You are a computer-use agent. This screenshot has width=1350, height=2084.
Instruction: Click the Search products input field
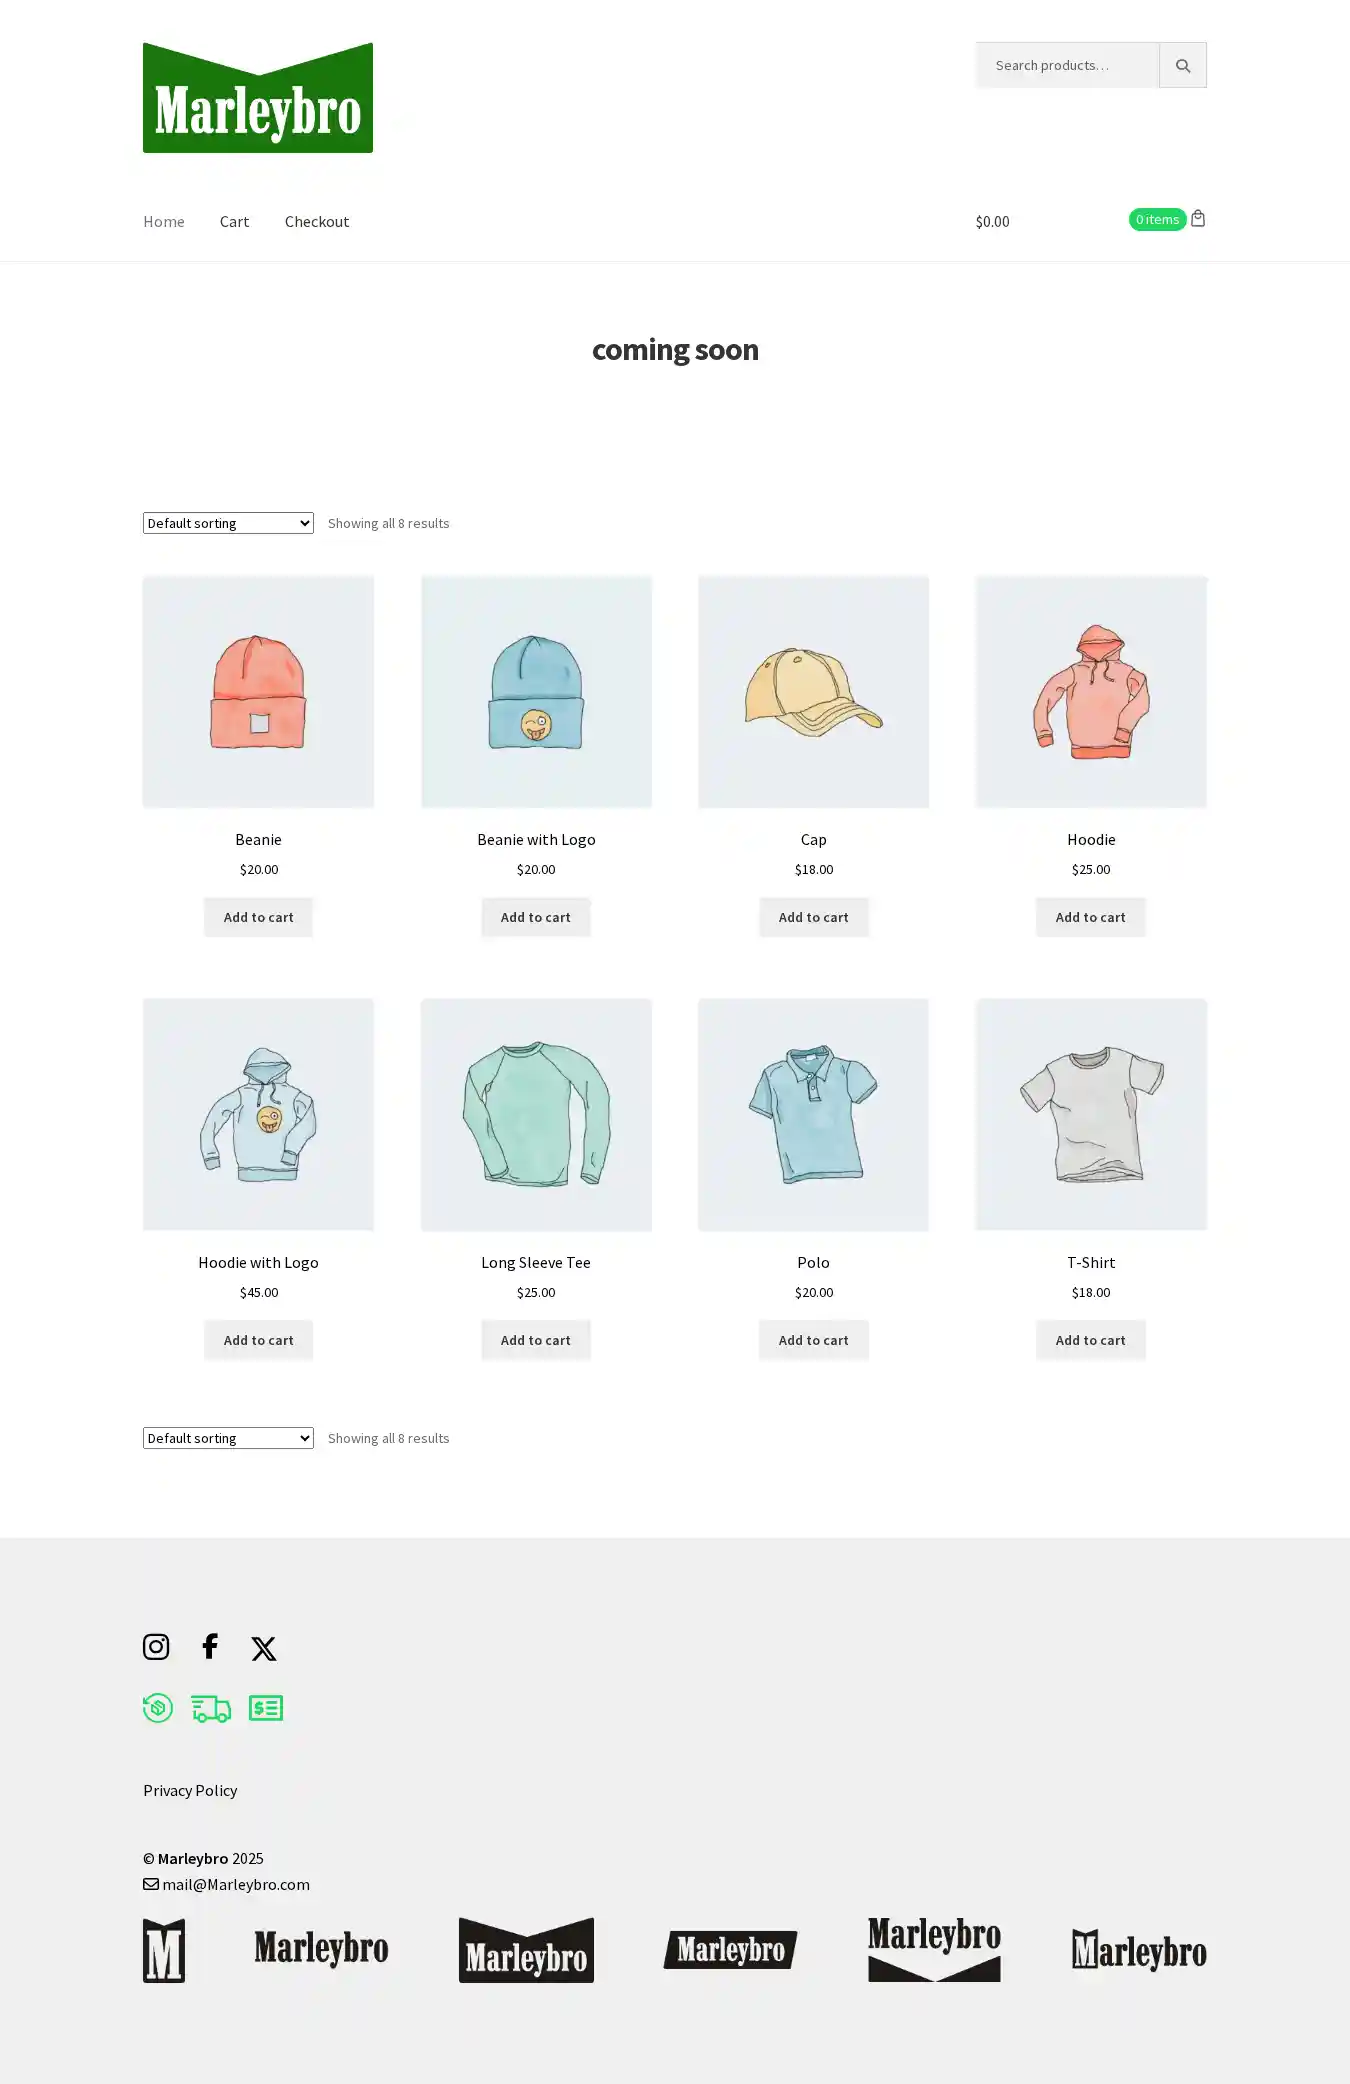1067,65
